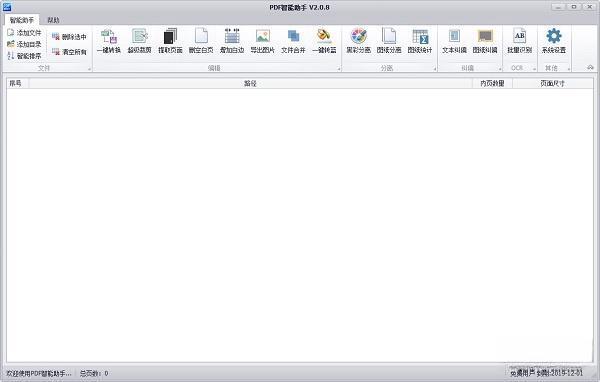600x382 pixels.
Task: Collapse the ribbon with the chevron button
Action: click(x=590, y=68)
